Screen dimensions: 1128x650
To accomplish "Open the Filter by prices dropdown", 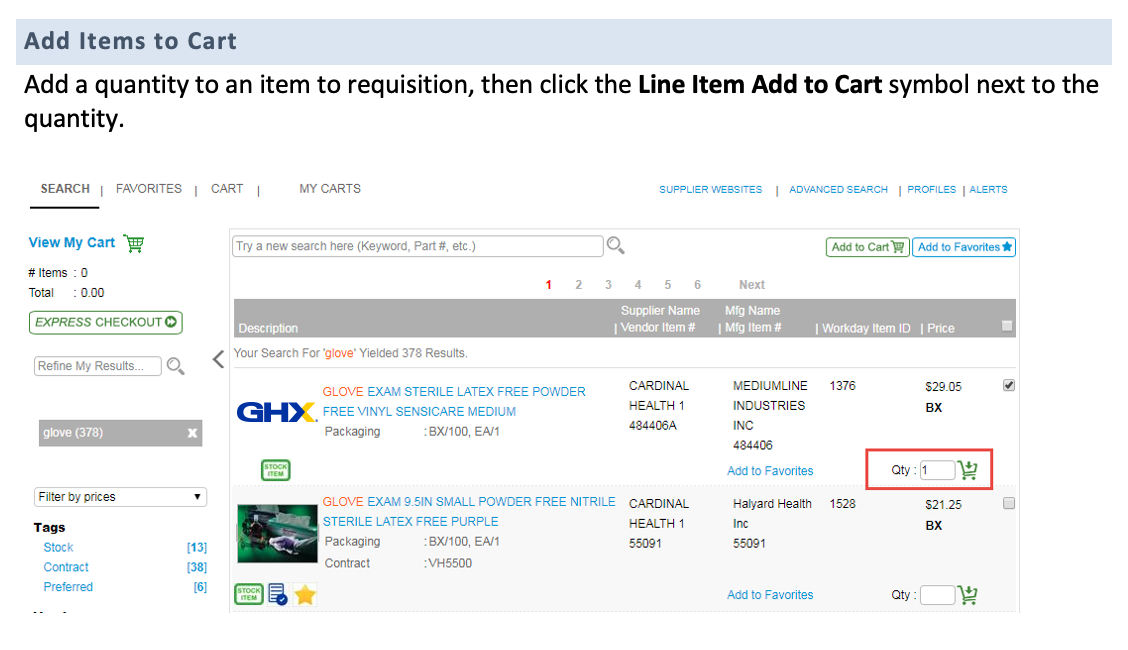I will [x=120, y=497].
